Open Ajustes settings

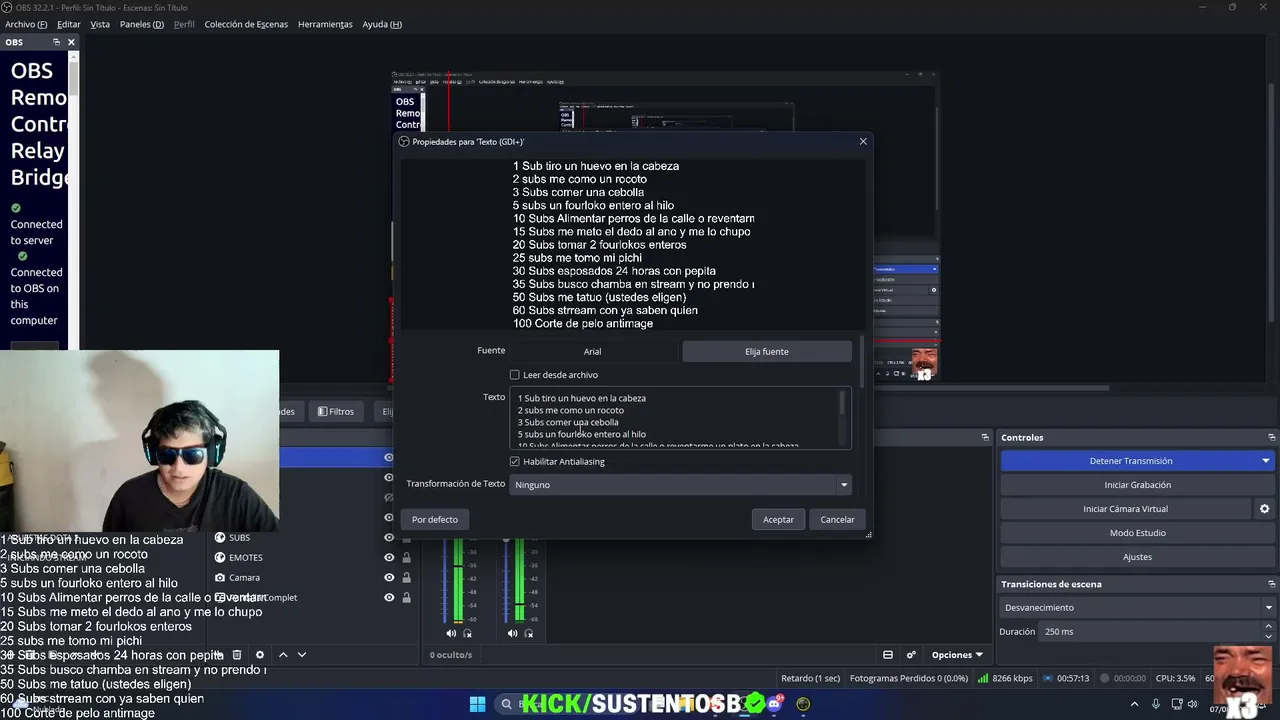pos(1138,557)
